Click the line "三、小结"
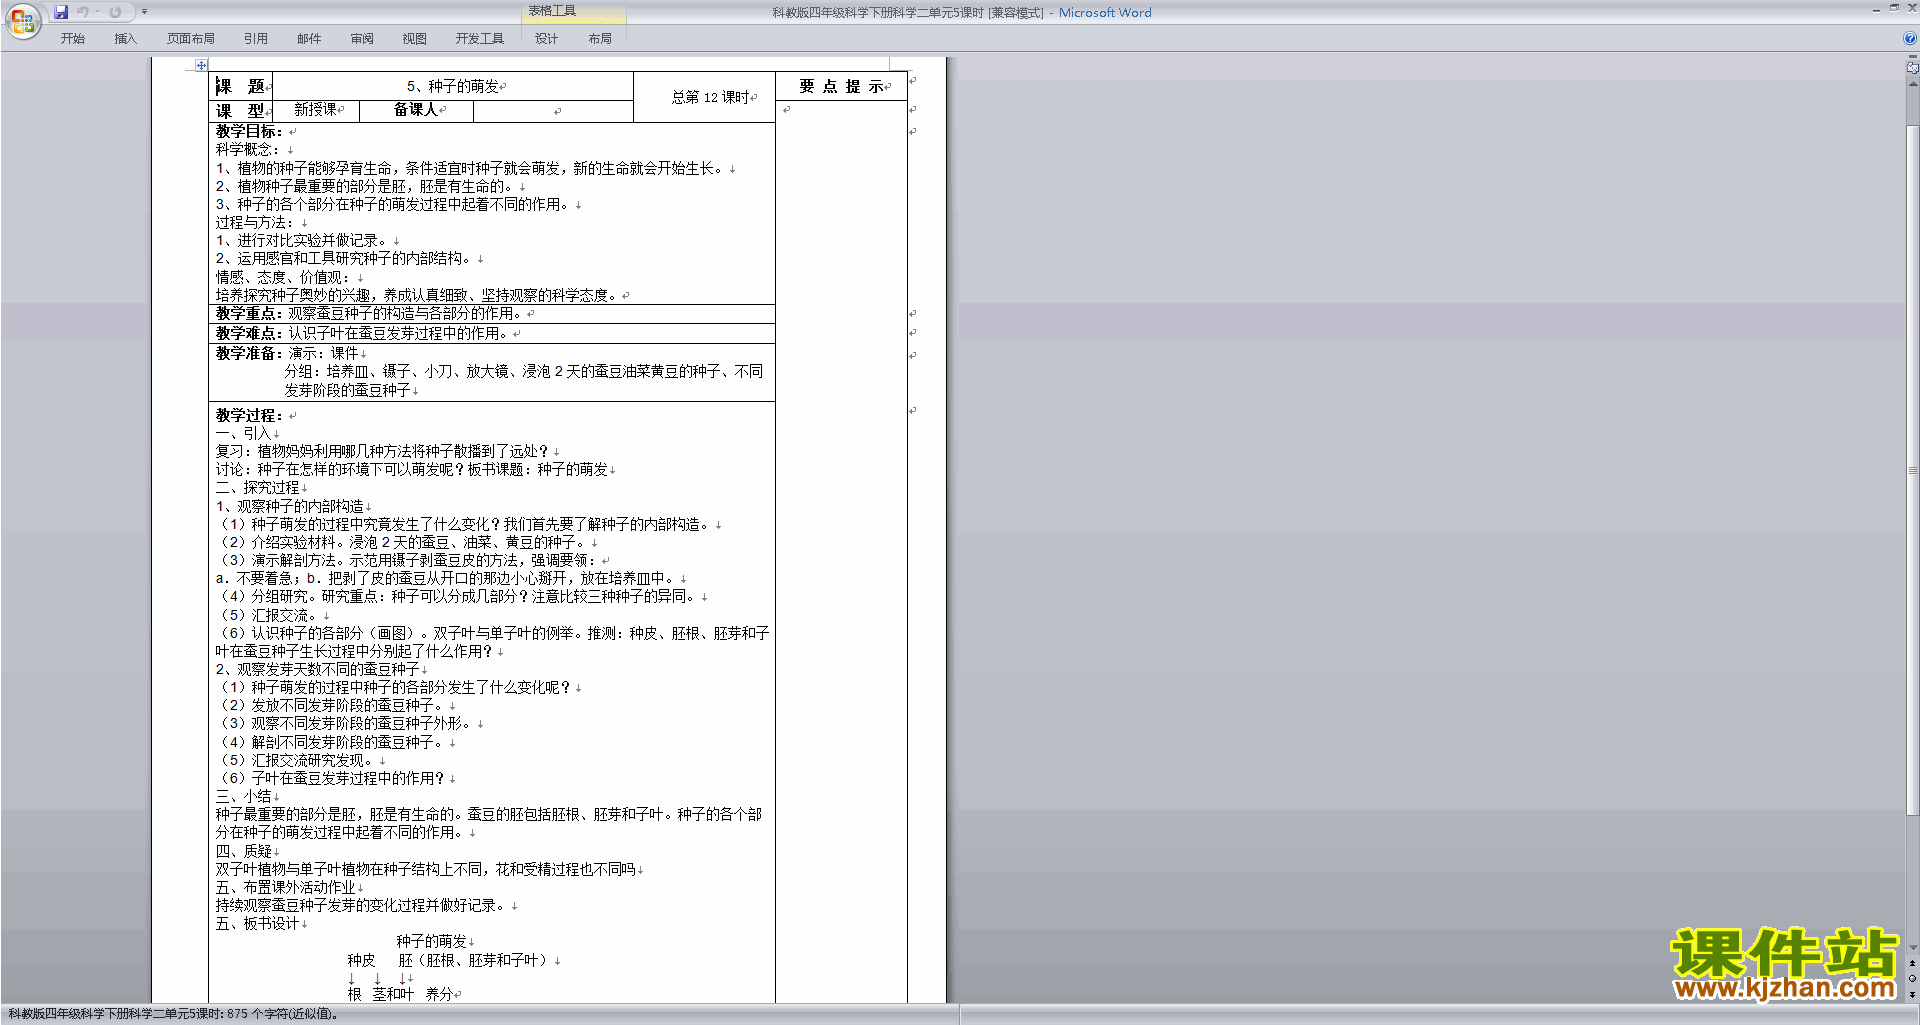The image size is (1920, 1025). click(243, 797)
